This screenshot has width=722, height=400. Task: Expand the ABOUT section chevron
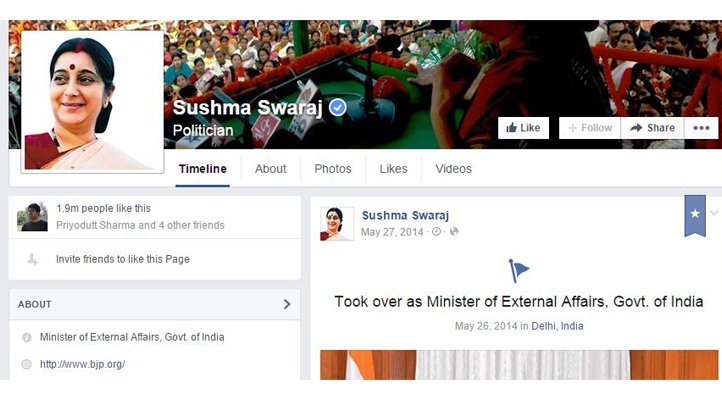(x=287, y=304)
